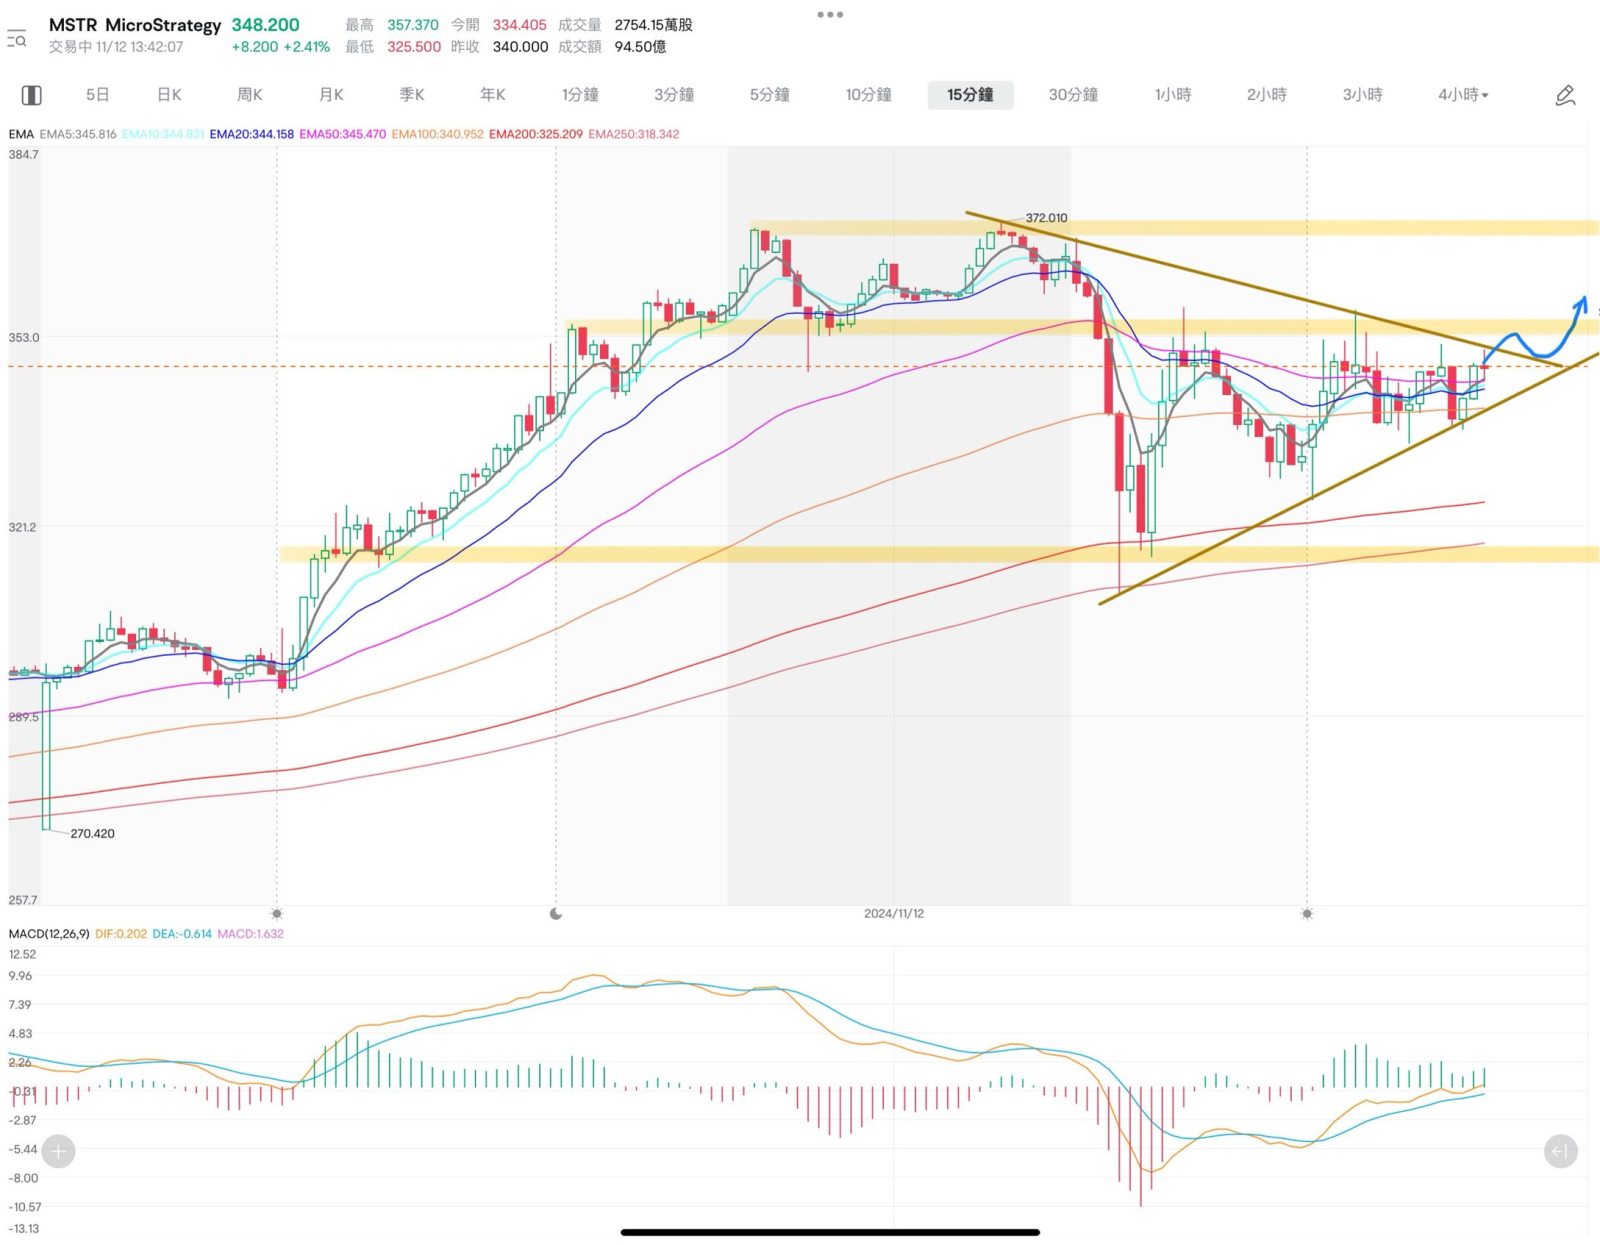This screenshot has height=1245, width=1600.
Task: Click the 257.7 price axis label
Action: [23, 901]
